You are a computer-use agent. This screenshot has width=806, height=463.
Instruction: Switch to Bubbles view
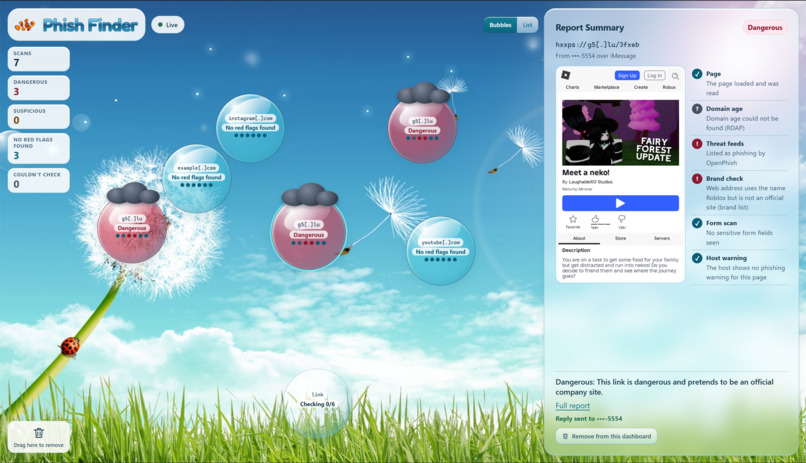point(500,25)
